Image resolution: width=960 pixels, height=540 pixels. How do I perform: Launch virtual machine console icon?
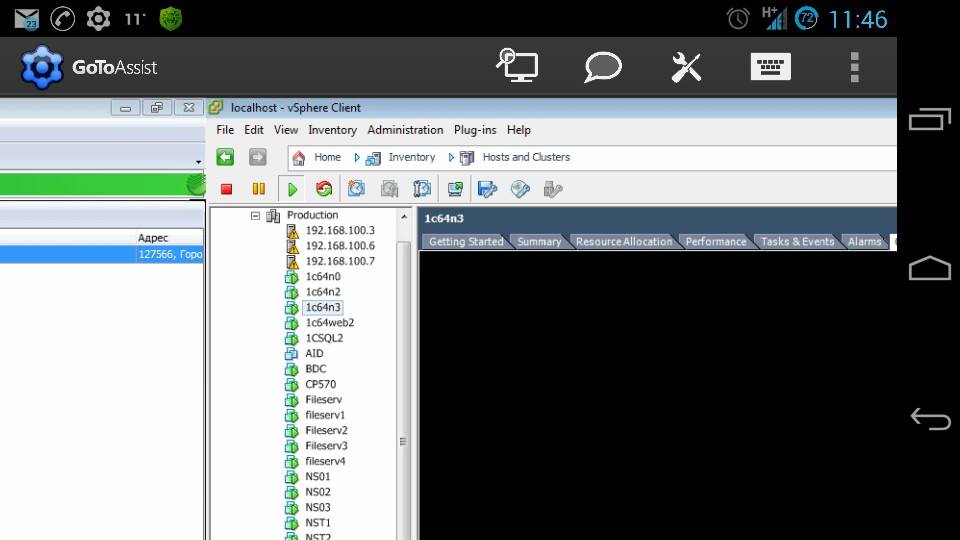click(x=455, y=189)
